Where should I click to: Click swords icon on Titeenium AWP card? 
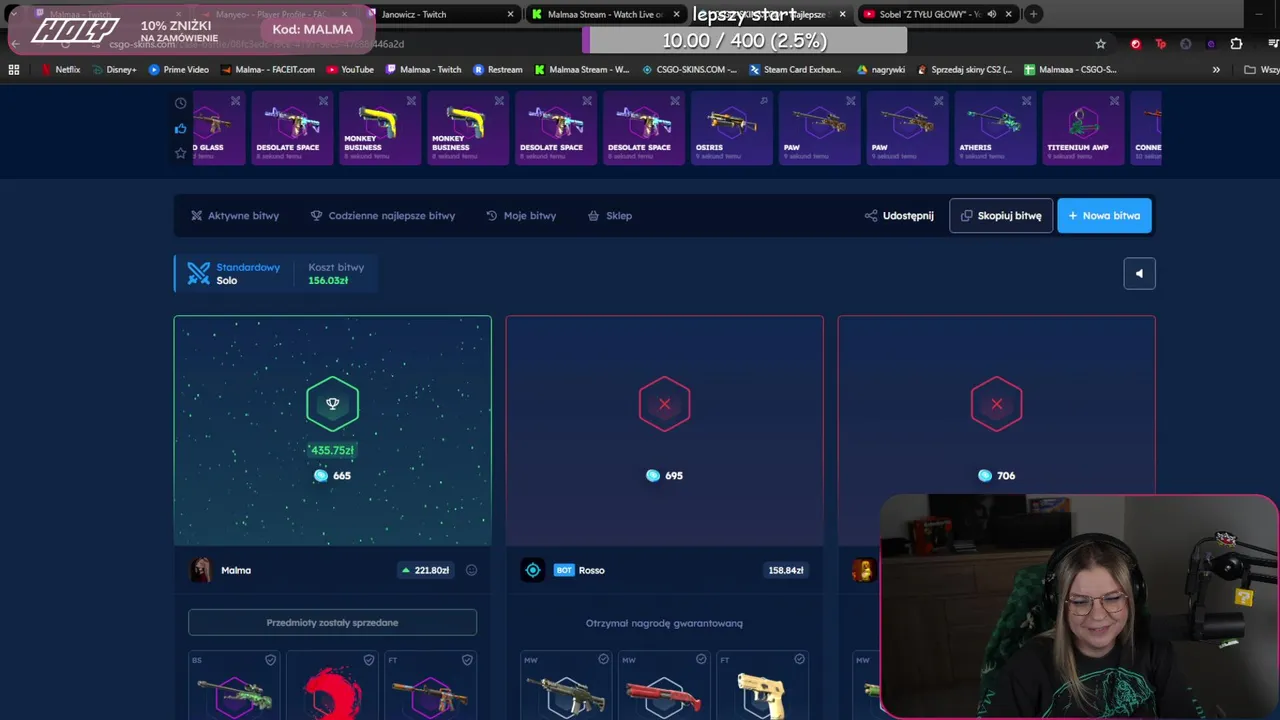[1114, 101]
